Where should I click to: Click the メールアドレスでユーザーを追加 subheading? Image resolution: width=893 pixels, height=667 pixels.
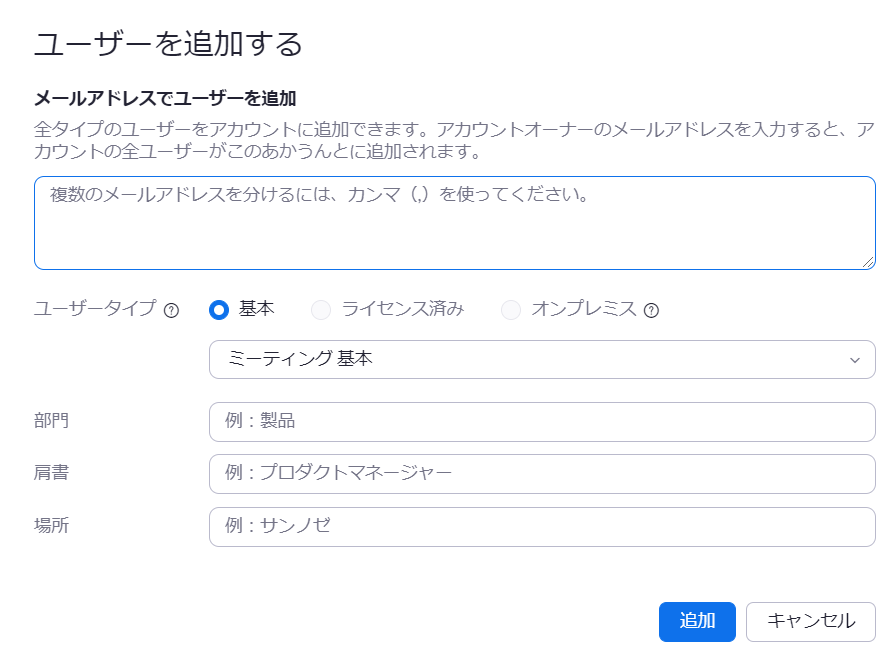coord(165,99)
